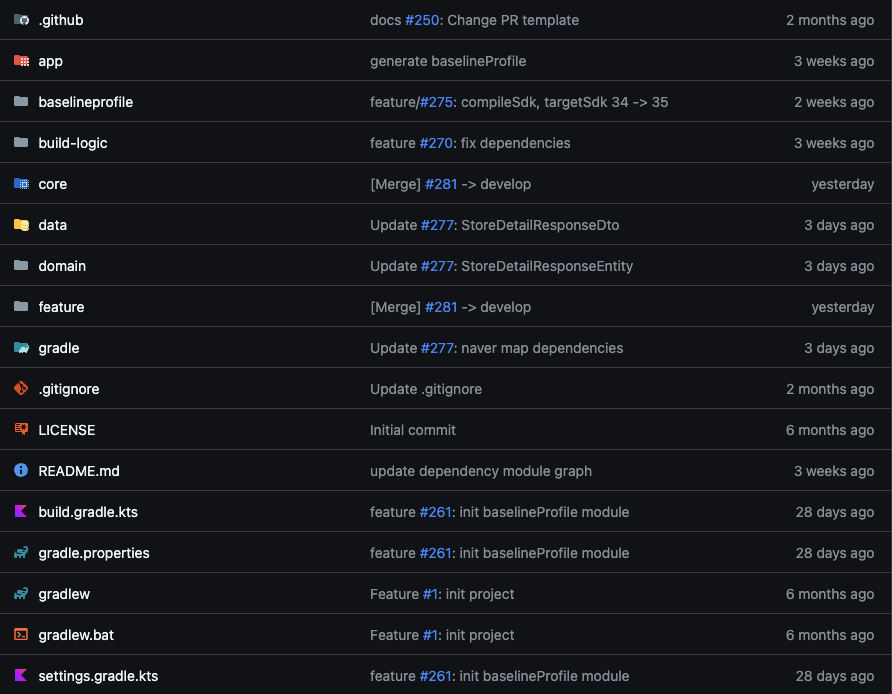Click the build-logic folder icon
This screenshot has height=694, width=892.
(x=21, y=143)
